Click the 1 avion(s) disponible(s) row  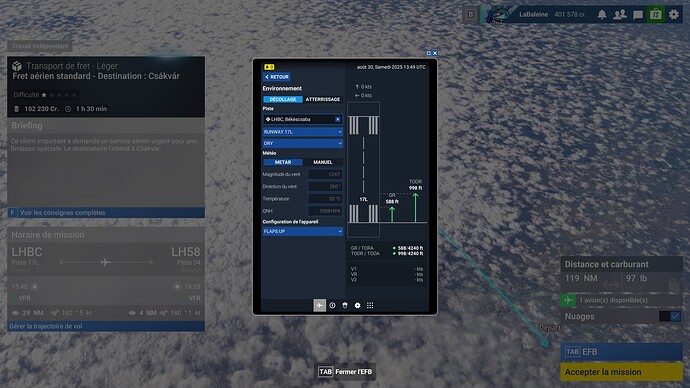point(621,300)
